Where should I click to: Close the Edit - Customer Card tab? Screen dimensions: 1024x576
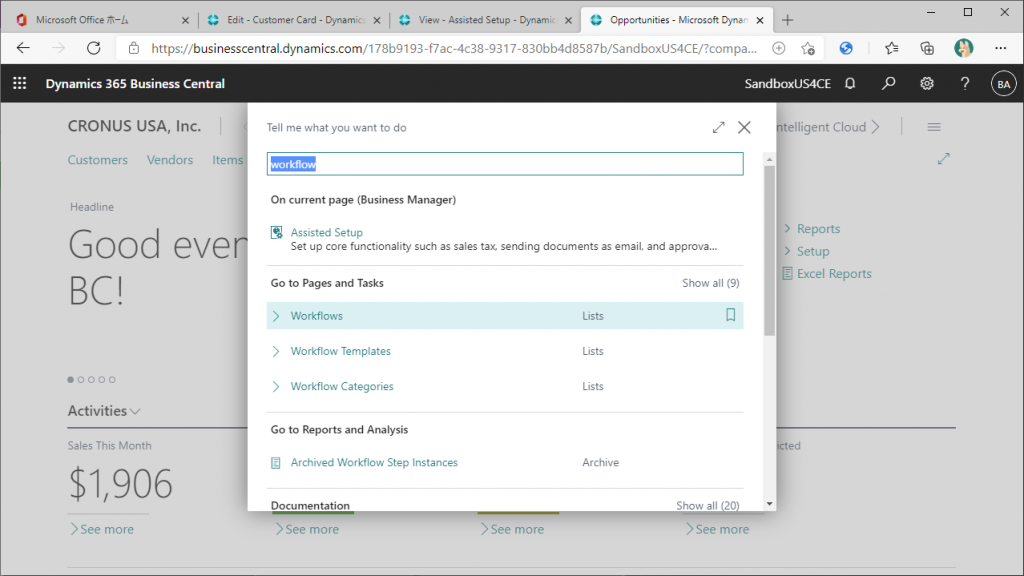pos(377,20)
